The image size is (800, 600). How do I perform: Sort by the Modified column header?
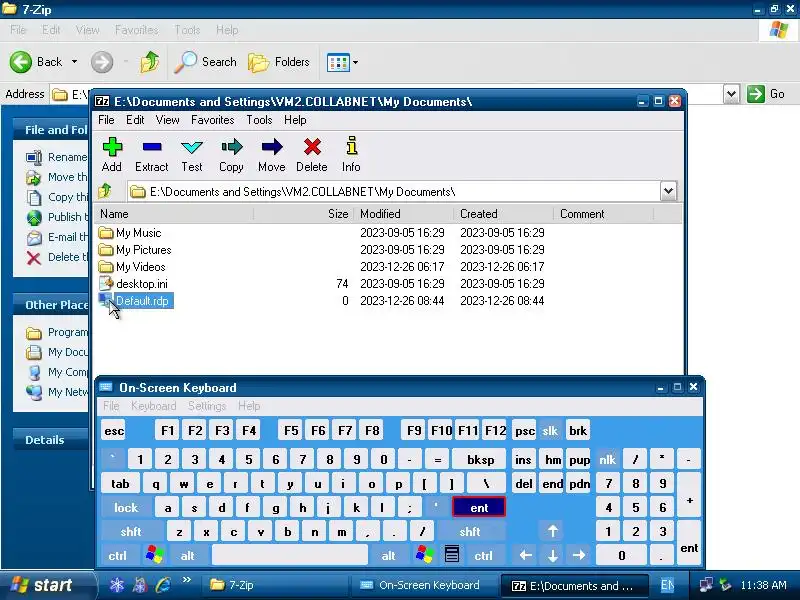click(x=404, y=214)
